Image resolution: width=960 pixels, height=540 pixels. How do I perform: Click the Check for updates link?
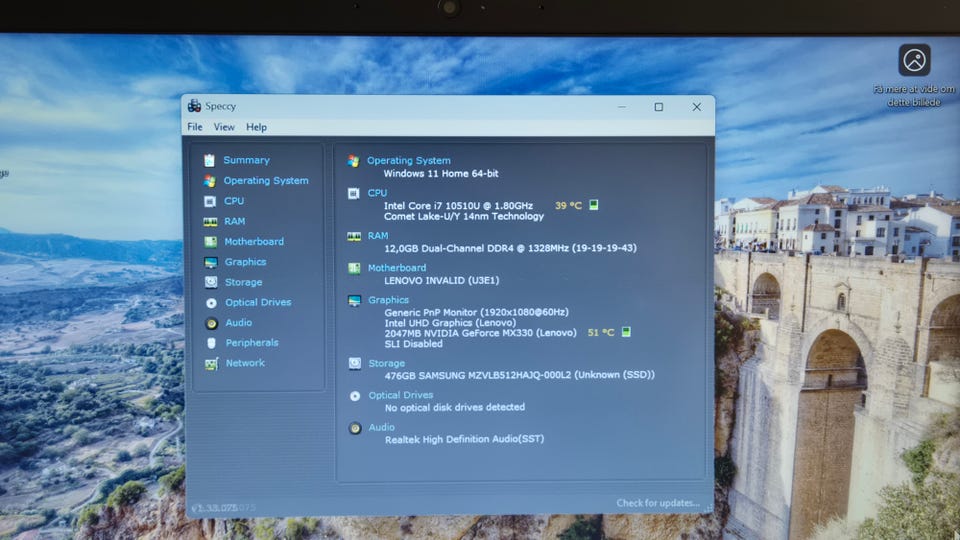(658, 503)
